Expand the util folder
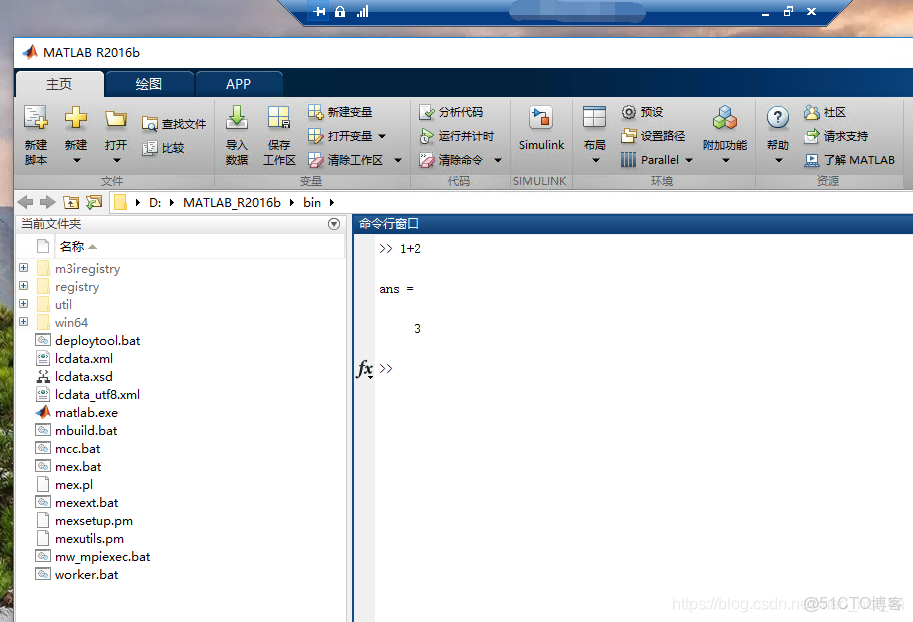Image resolution: width=913 pixels, height=622 pixels. (x=23, y=303)
